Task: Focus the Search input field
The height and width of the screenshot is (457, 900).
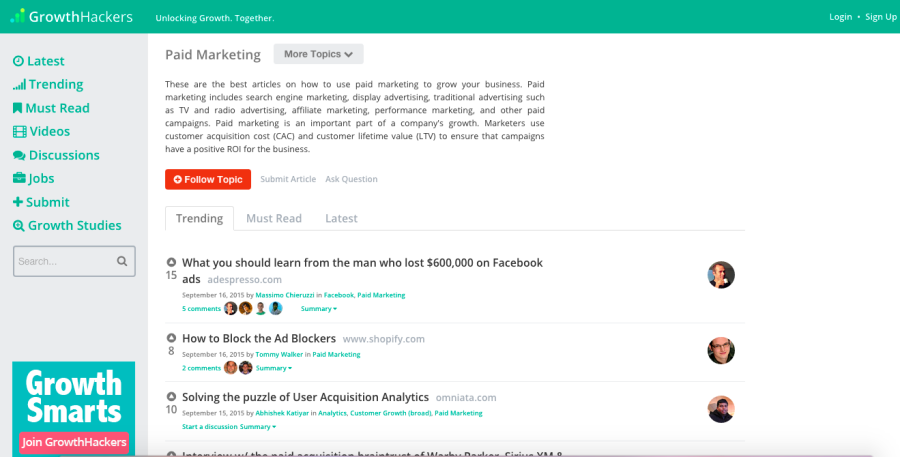Action: click(66, 261)
